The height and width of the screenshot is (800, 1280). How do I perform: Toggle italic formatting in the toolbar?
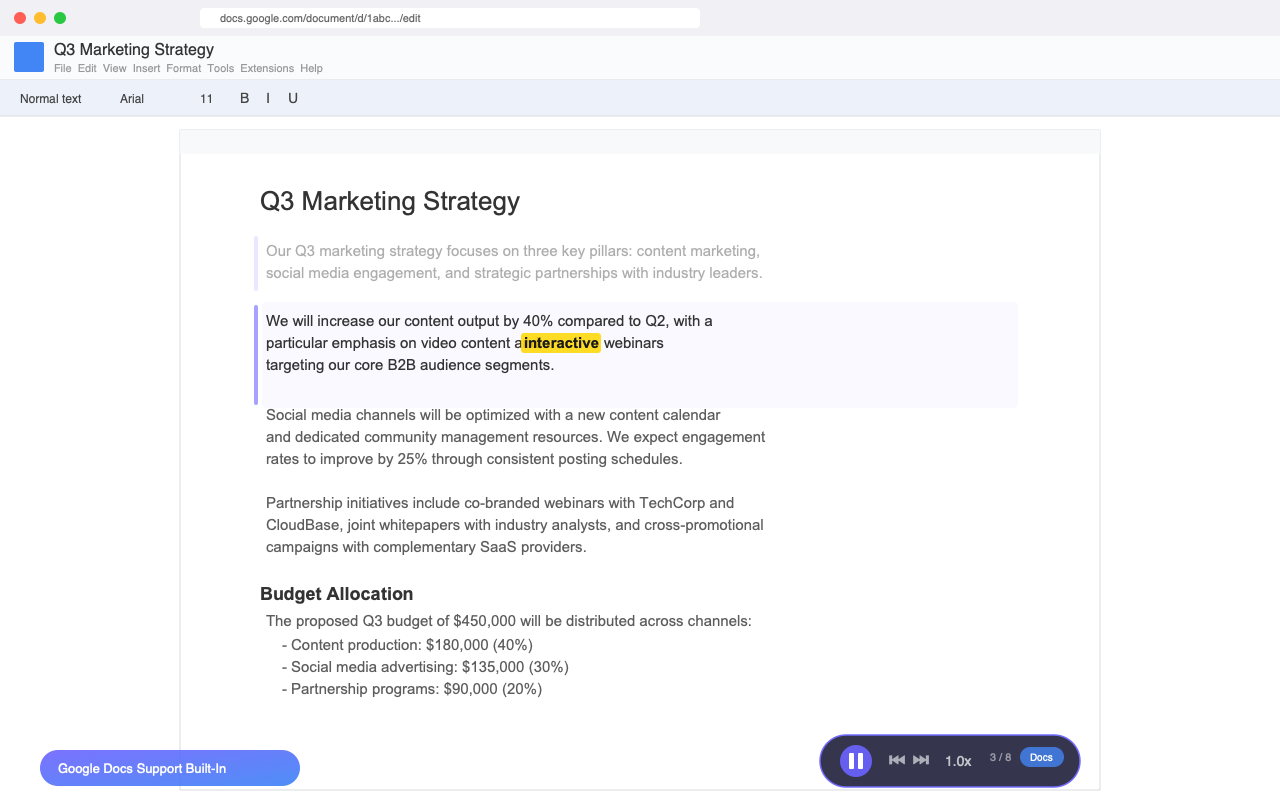pyautogui.click(x=268, y=98)
